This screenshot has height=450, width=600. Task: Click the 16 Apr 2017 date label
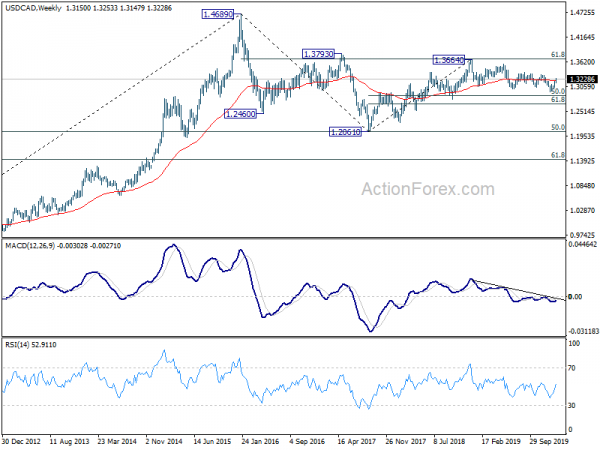(x=356, y=441)
